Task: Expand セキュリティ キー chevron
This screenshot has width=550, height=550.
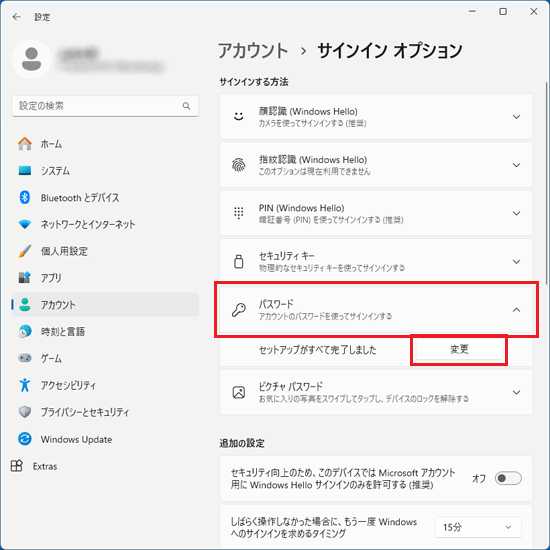Action: pos(516,262)
